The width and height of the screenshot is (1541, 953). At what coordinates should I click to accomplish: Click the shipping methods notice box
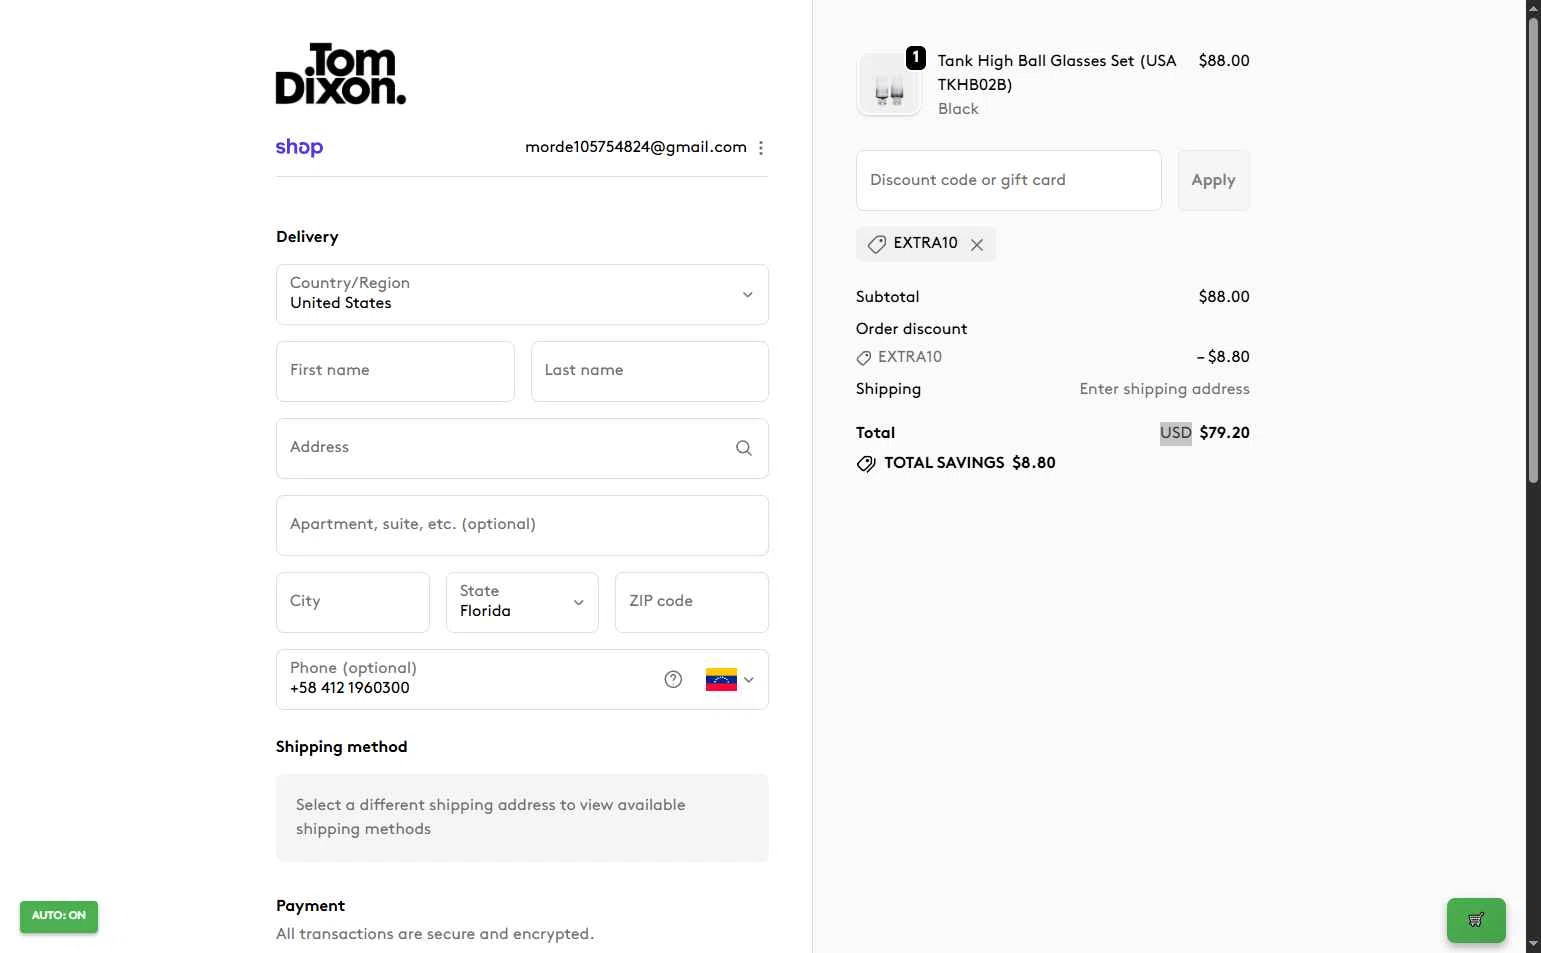(522, 818)
